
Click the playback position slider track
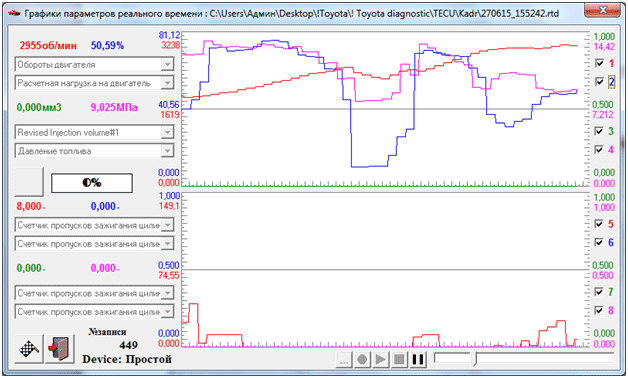coord(523,358)
